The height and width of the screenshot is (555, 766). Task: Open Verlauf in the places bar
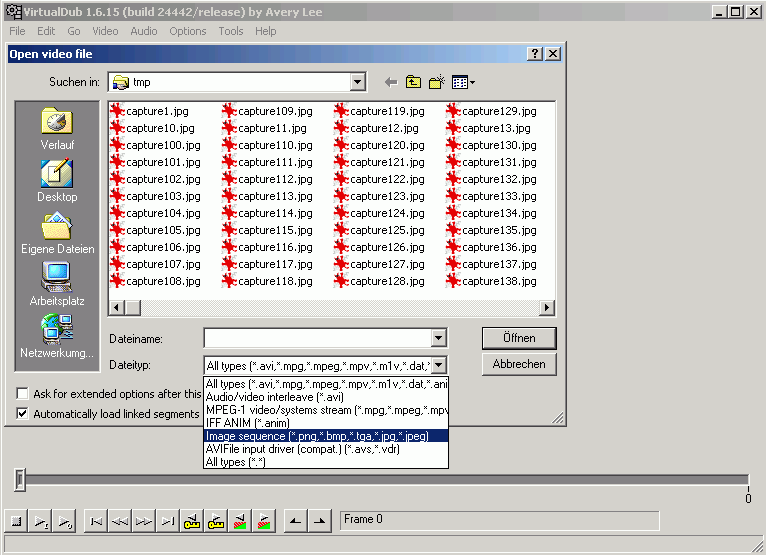(x=57, y=129)
